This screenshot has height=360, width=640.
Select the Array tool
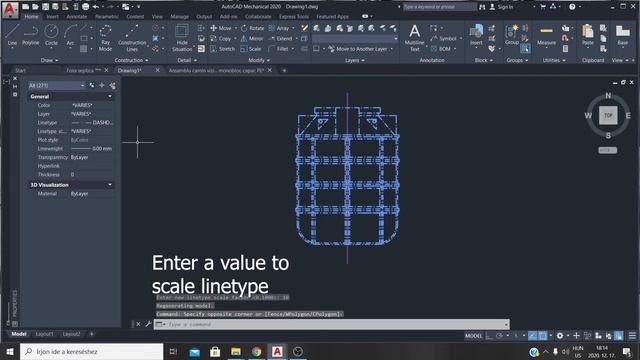click(279, 28)
